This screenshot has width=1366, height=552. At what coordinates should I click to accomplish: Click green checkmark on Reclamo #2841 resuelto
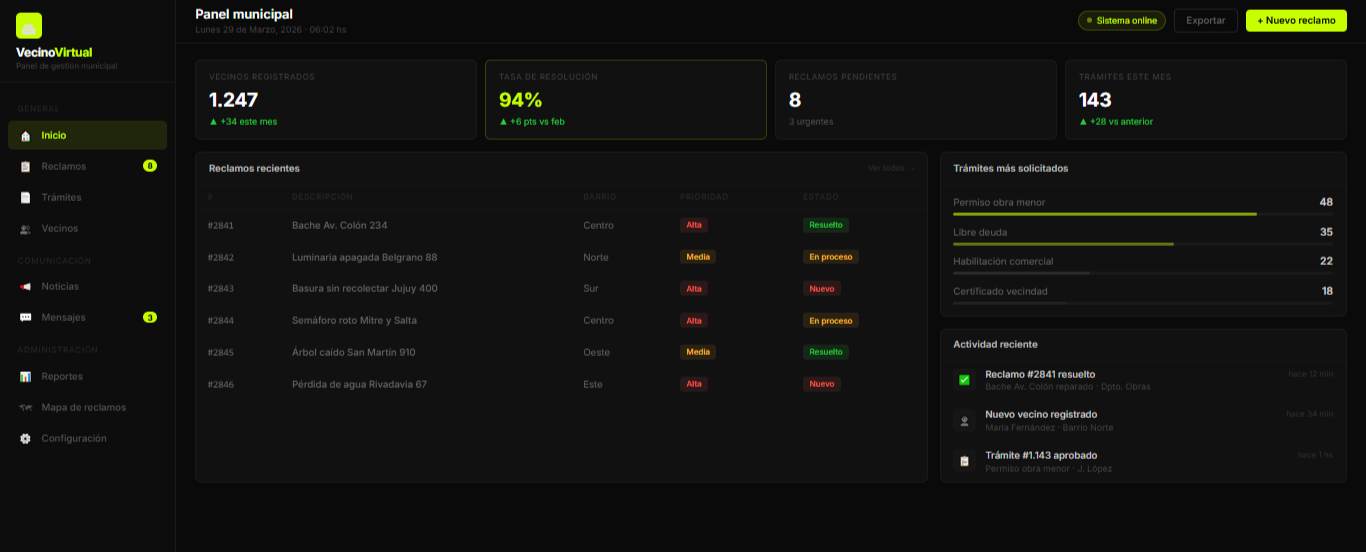[x=964, y=380]
